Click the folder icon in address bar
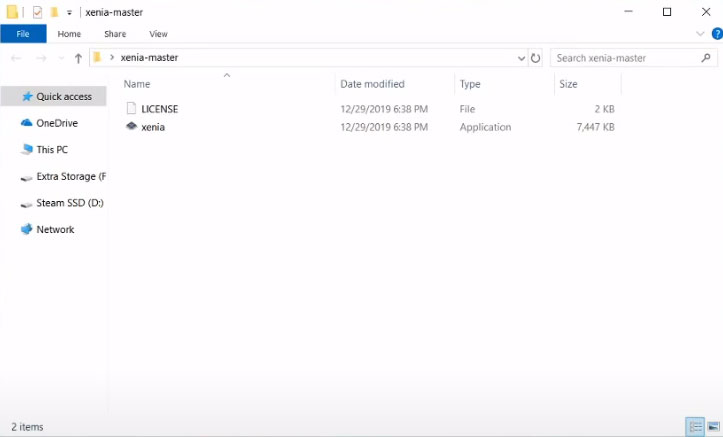 pos(97,58)
